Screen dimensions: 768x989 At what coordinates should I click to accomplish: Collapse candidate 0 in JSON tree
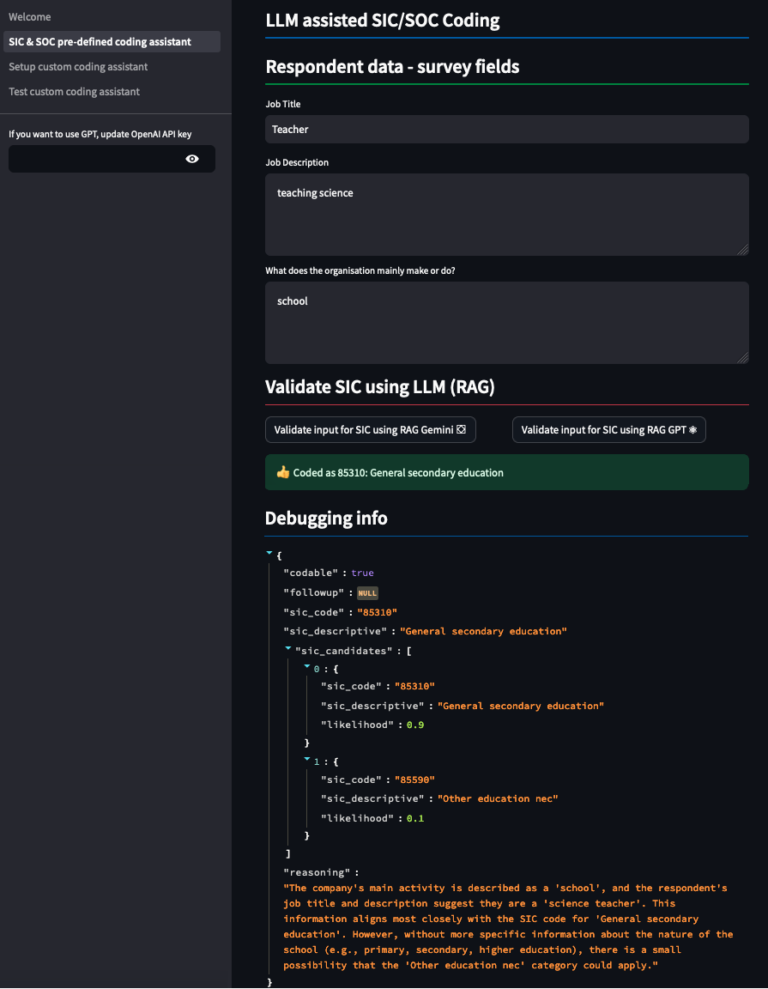(x=307, y=668)
